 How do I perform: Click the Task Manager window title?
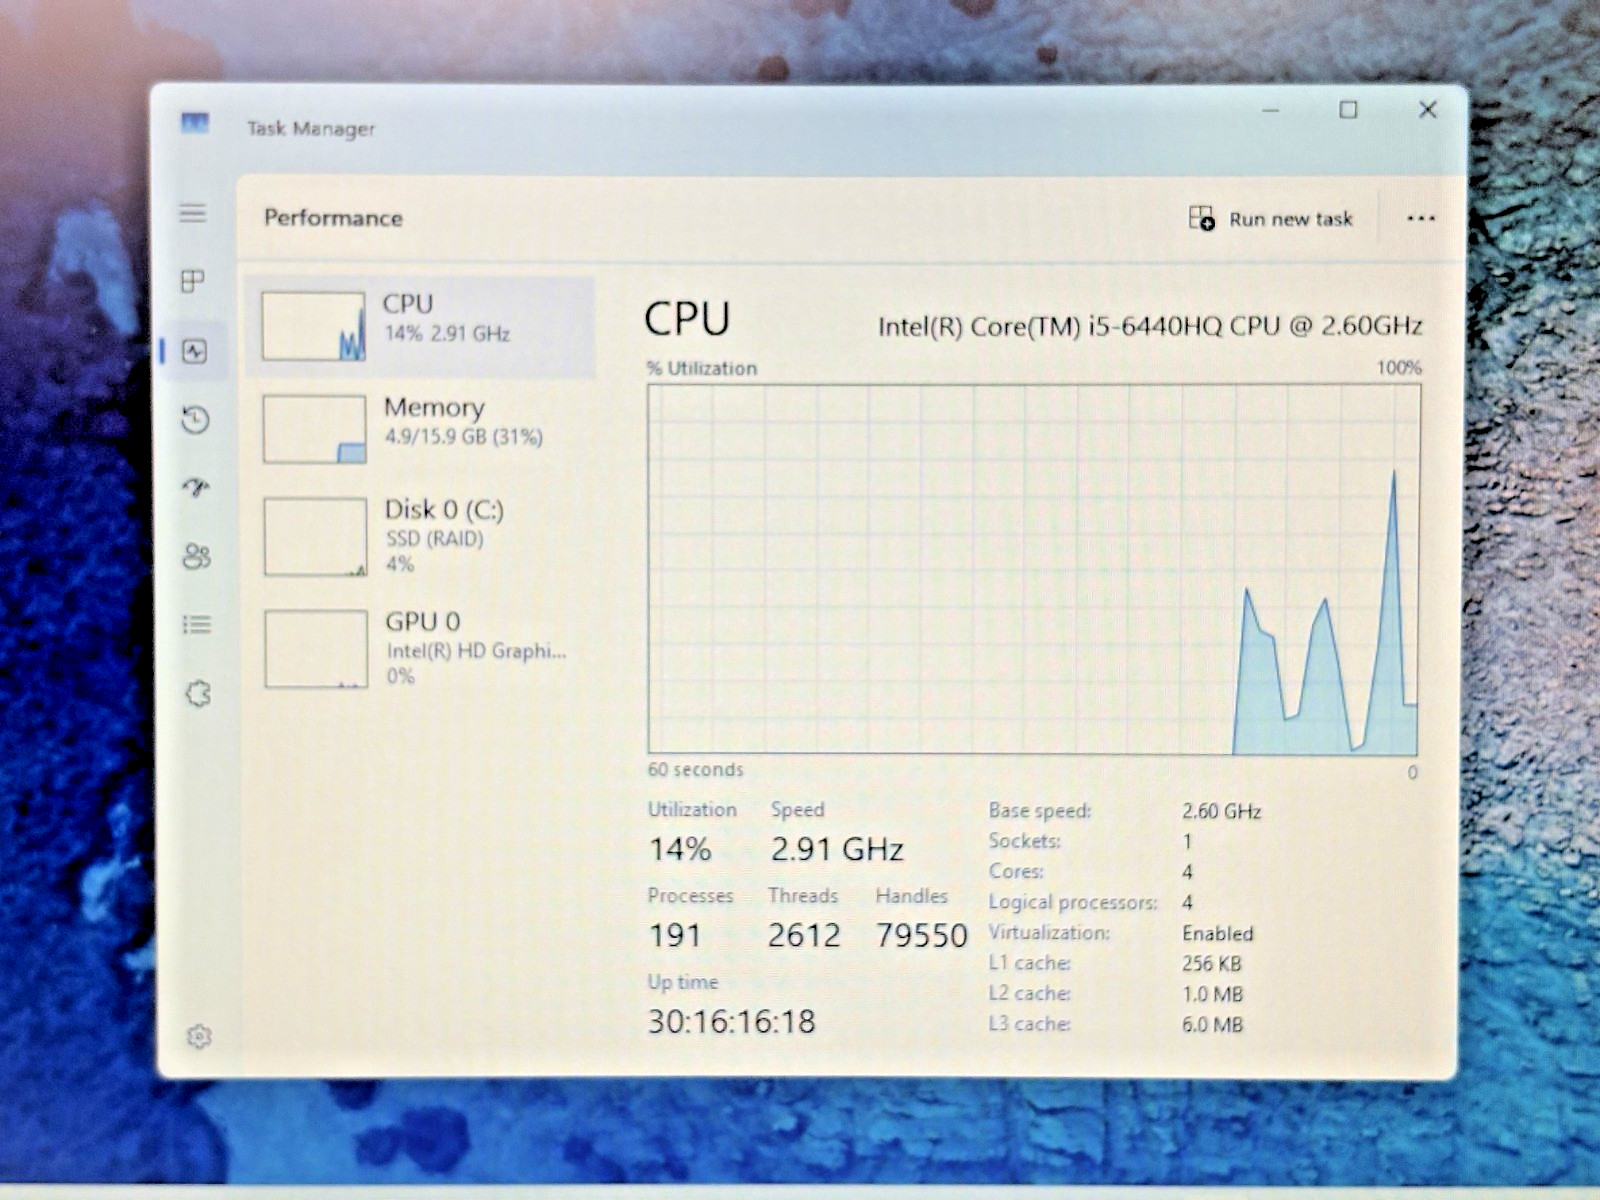311,128
